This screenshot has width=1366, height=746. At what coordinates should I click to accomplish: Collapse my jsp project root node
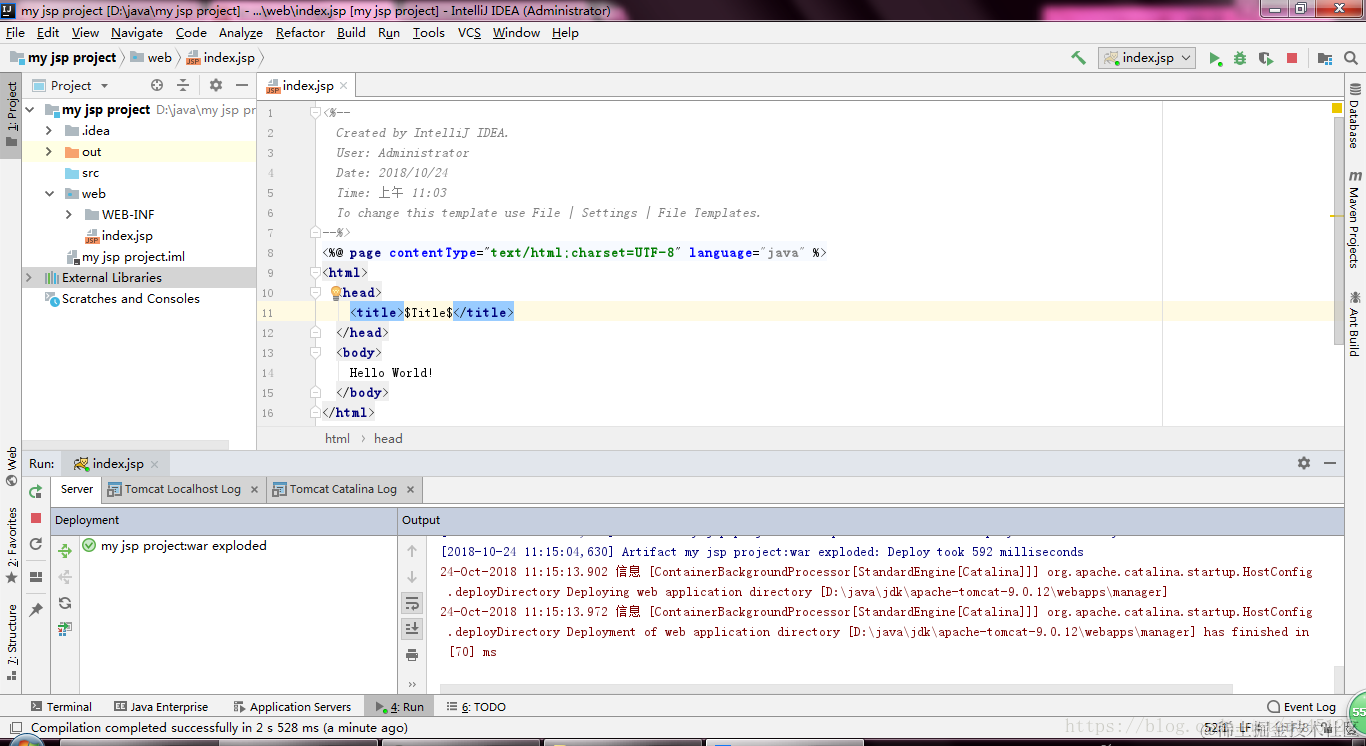pos(30,110)
